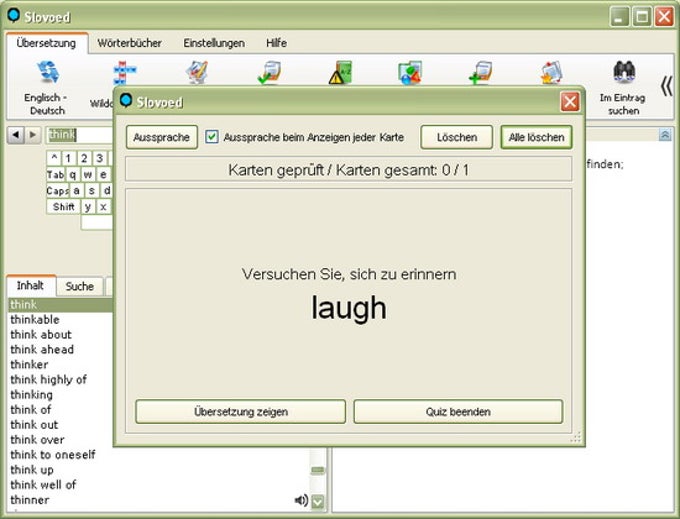Click the Wildcard search toolbar icon

124,73
